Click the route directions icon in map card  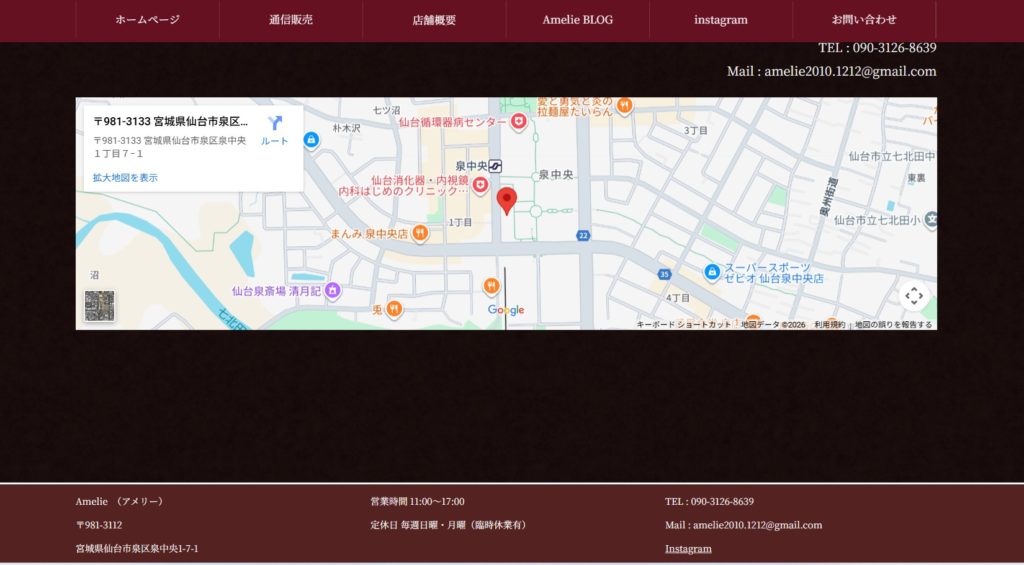click(275, 124)
